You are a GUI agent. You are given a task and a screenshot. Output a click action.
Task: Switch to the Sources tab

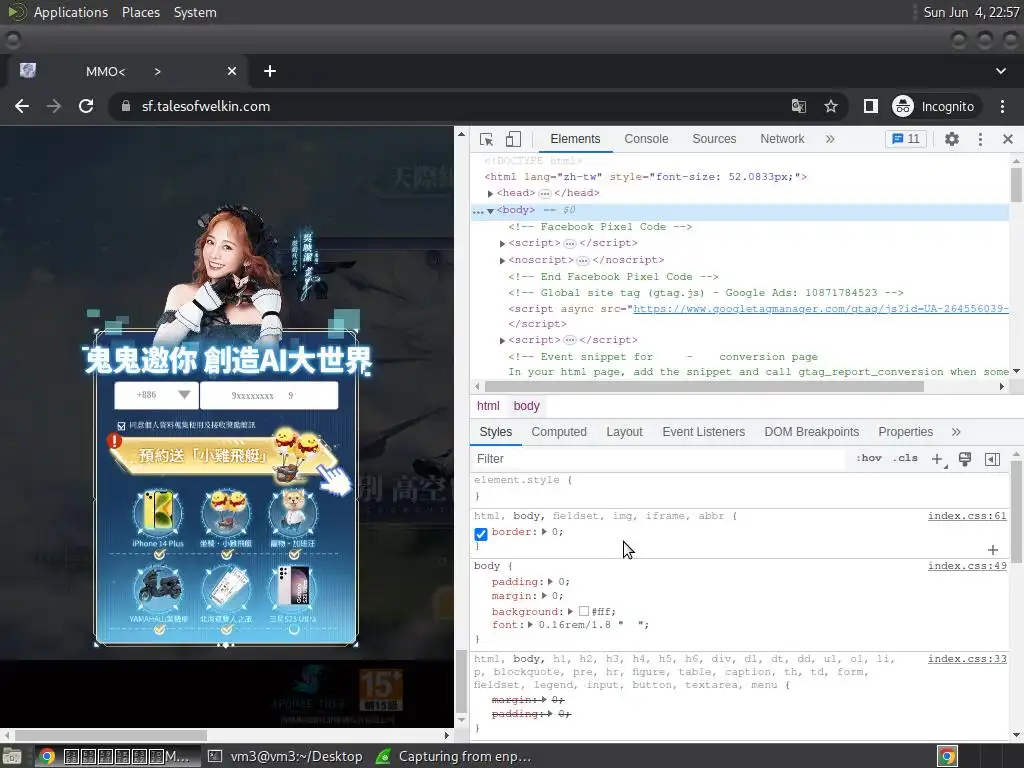[714, 139]
